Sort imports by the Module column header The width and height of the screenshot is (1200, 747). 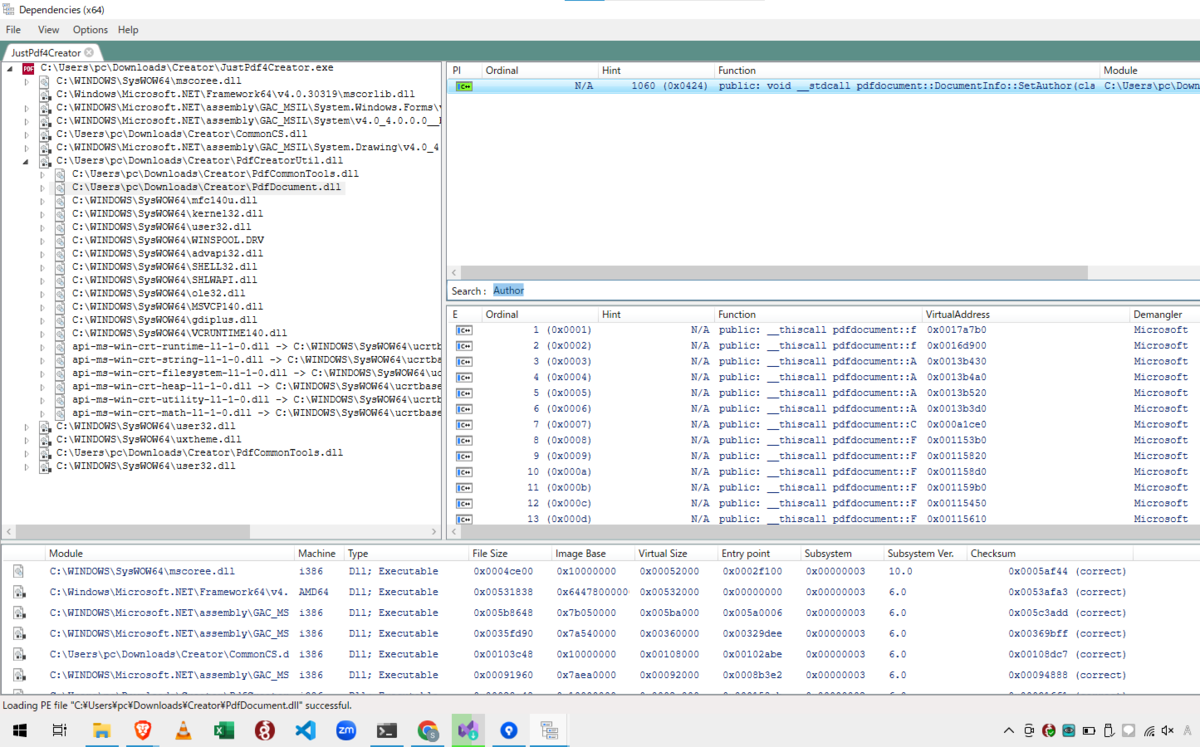(1150, 70)
